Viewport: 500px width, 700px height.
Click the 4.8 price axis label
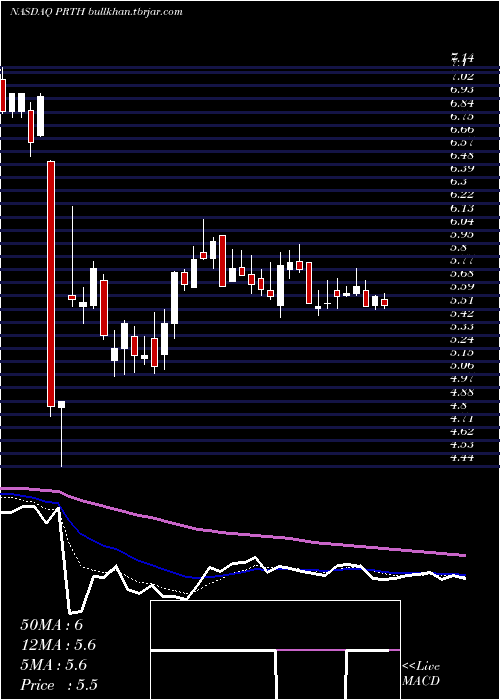pyautogui.click(x=458, y=405)
